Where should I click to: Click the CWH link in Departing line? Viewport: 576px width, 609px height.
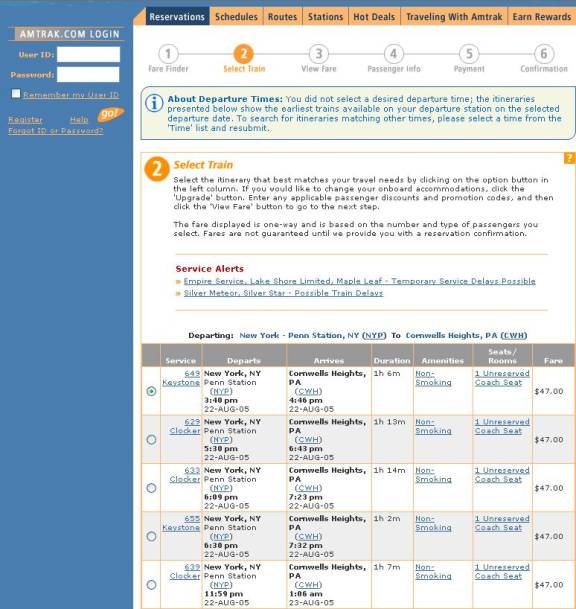pyautogui.click(x=514, y=335)
